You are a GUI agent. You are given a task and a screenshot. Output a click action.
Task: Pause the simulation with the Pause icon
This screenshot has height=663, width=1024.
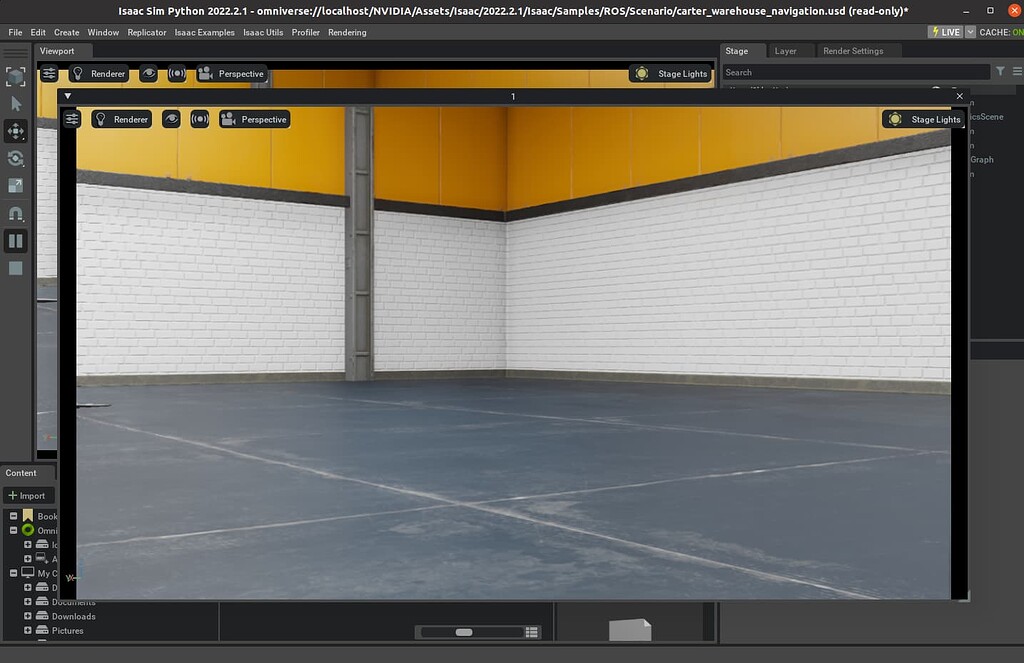tap(14, 240)
